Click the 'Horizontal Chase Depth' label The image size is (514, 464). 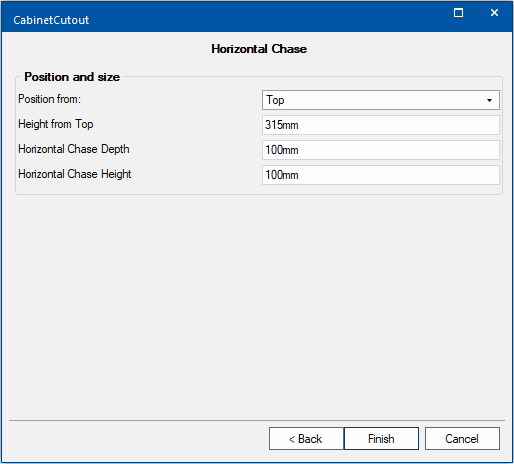click(74, 149)
